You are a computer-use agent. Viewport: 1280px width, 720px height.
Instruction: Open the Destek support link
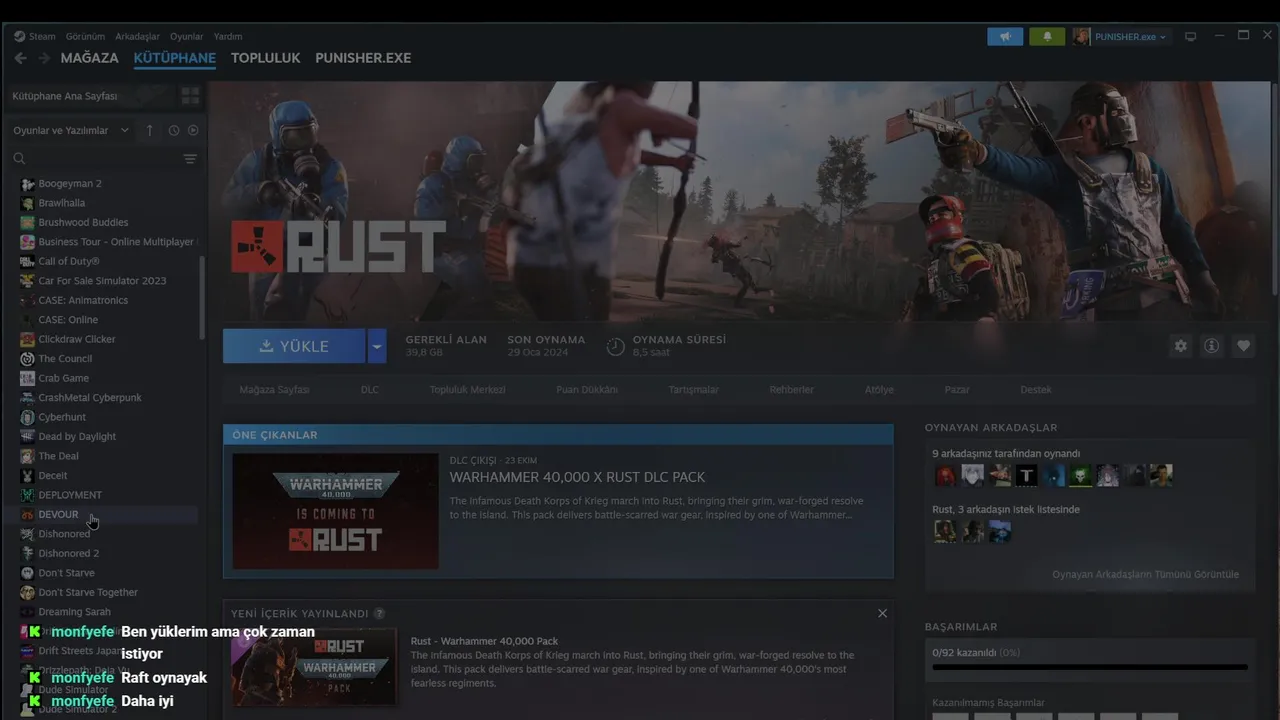coord(1036,390)
